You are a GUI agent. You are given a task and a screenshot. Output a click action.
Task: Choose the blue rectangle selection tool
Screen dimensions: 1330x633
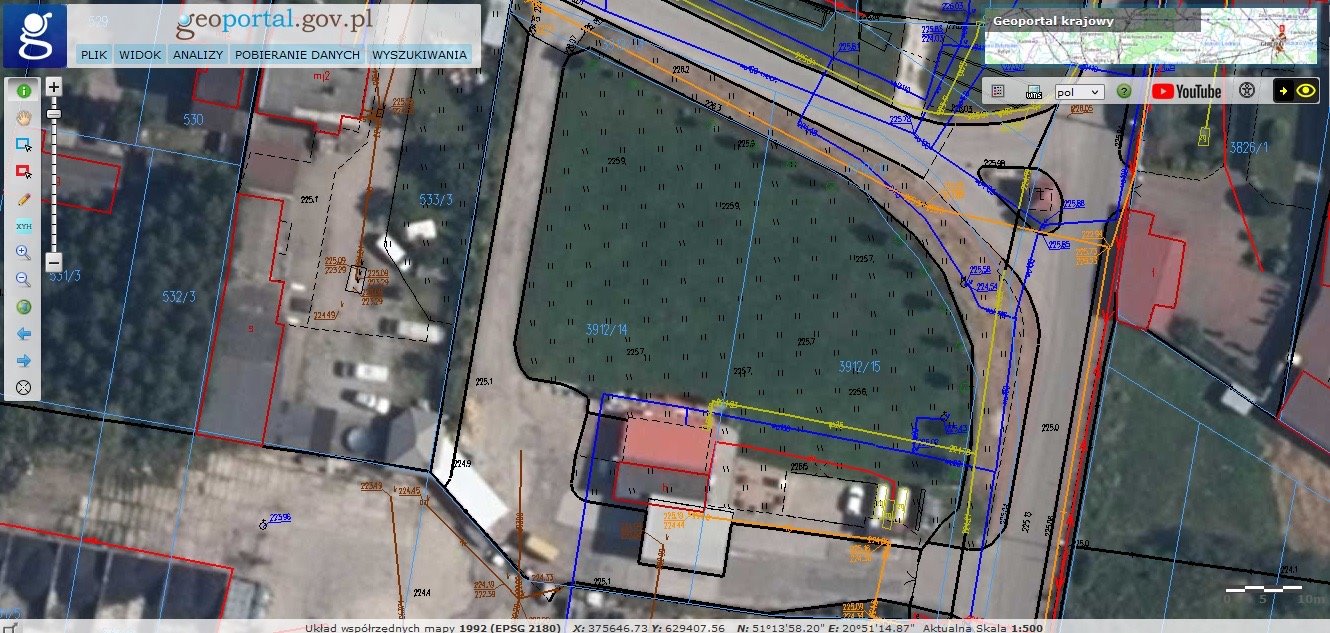click(x=23, y=144)
